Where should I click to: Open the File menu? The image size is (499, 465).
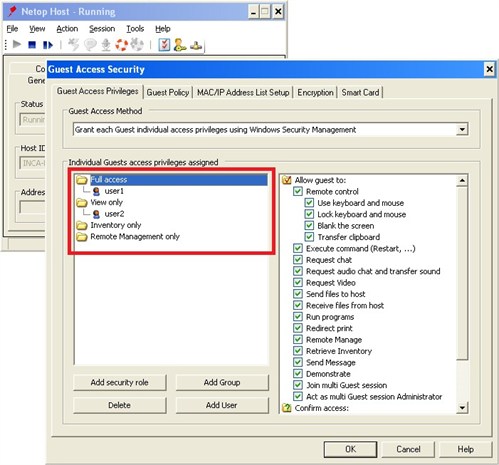click(12, 29)
